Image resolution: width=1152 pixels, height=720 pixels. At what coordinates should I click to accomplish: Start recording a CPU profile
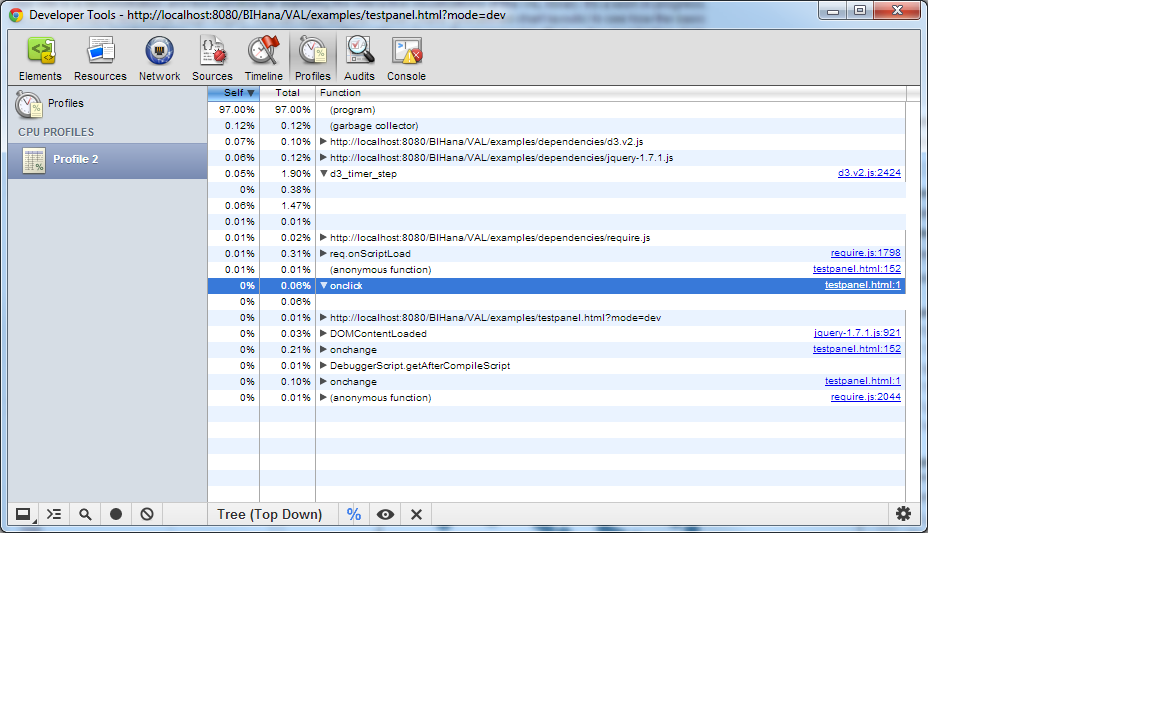tap(116, 514)
